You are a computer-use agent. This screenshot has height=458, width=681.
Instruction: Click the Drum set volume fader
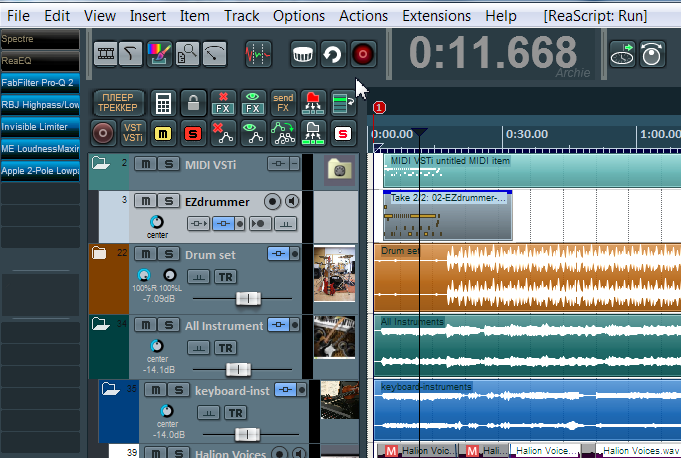point(248,298)
